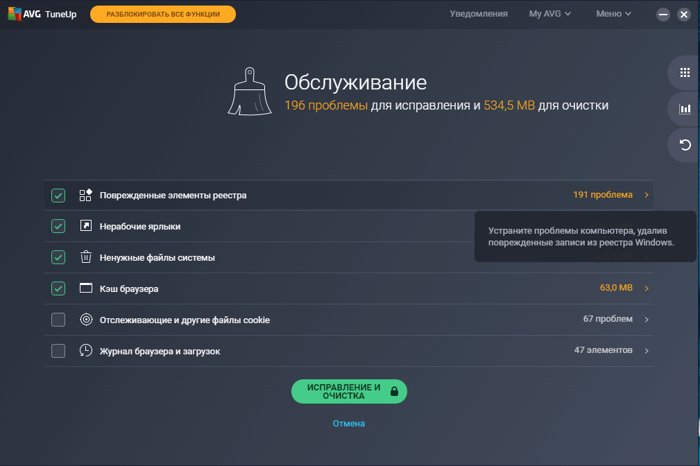
Task: Uncheck Кэш браузера checkbox
Action: coord(58,288)
